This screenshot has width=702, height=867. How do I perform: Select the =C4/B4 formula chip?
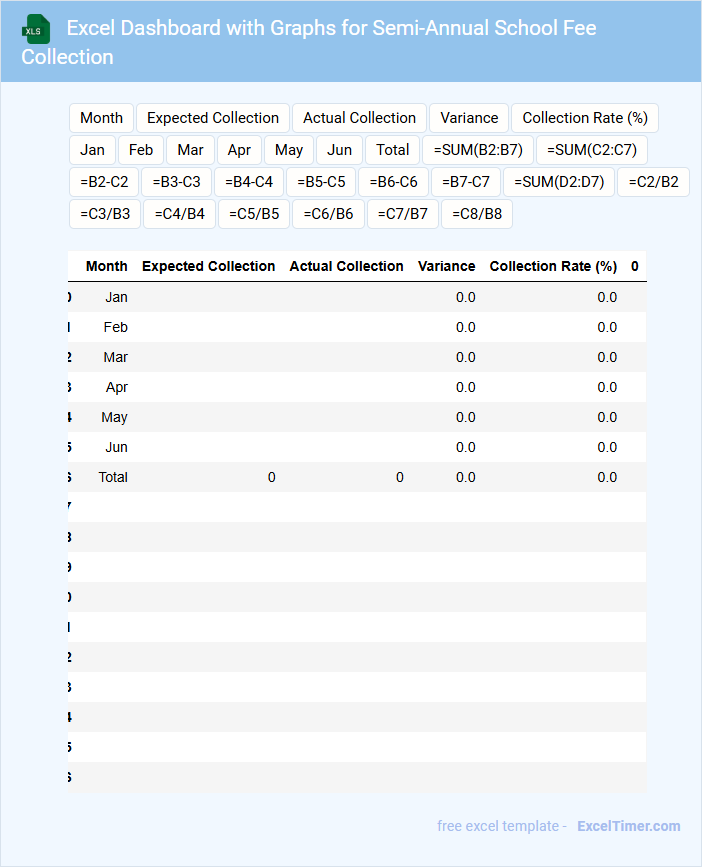coord(180,214)
